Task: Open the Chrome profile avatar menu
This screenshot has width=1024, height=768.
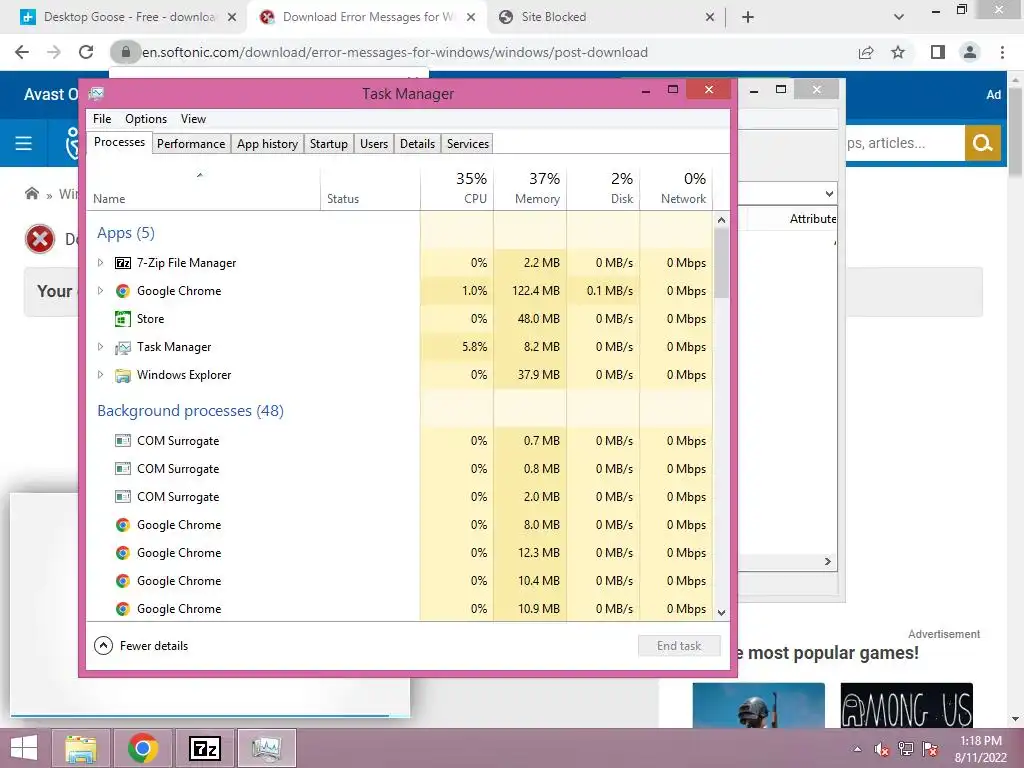Action: click(x=970, y=52)
